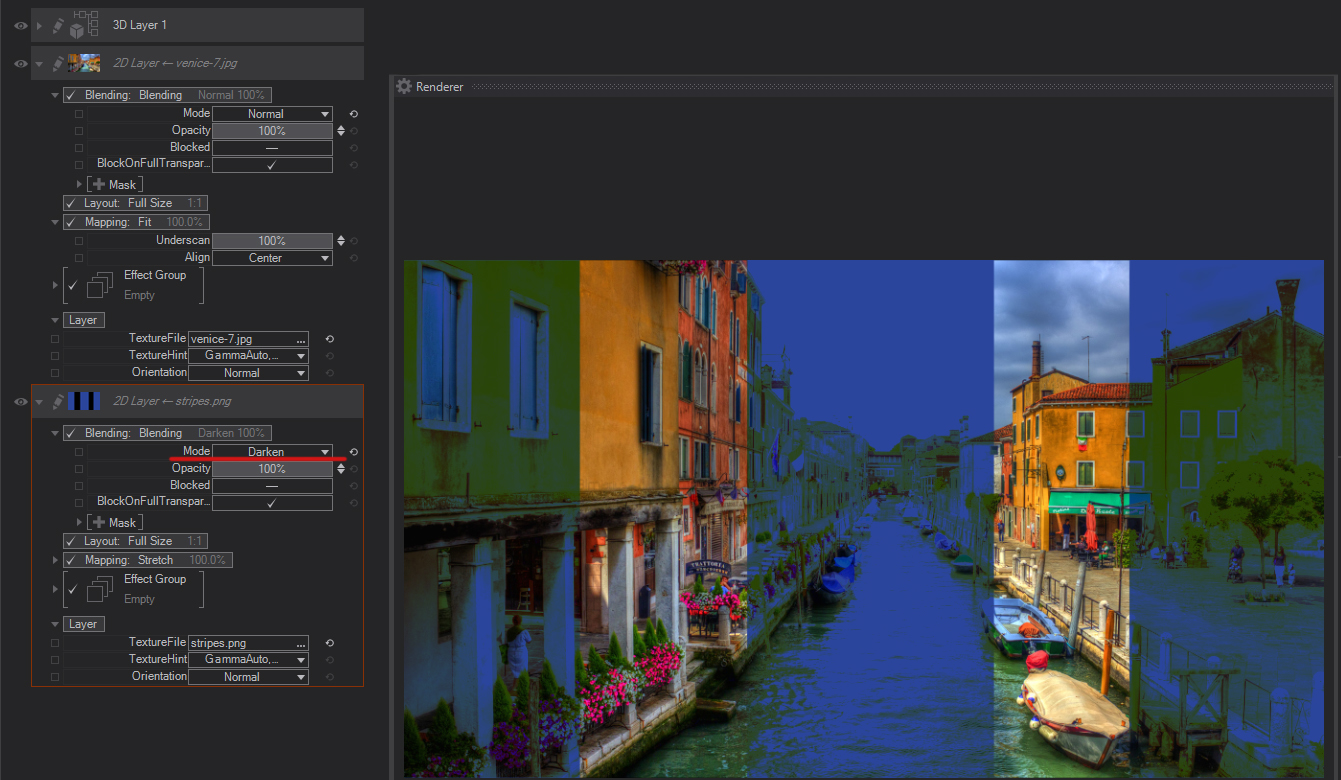The width and height of the screenshot is (1341, 780).
Task: Toggle visibility of the stripes.png layer
Action: 20,401
